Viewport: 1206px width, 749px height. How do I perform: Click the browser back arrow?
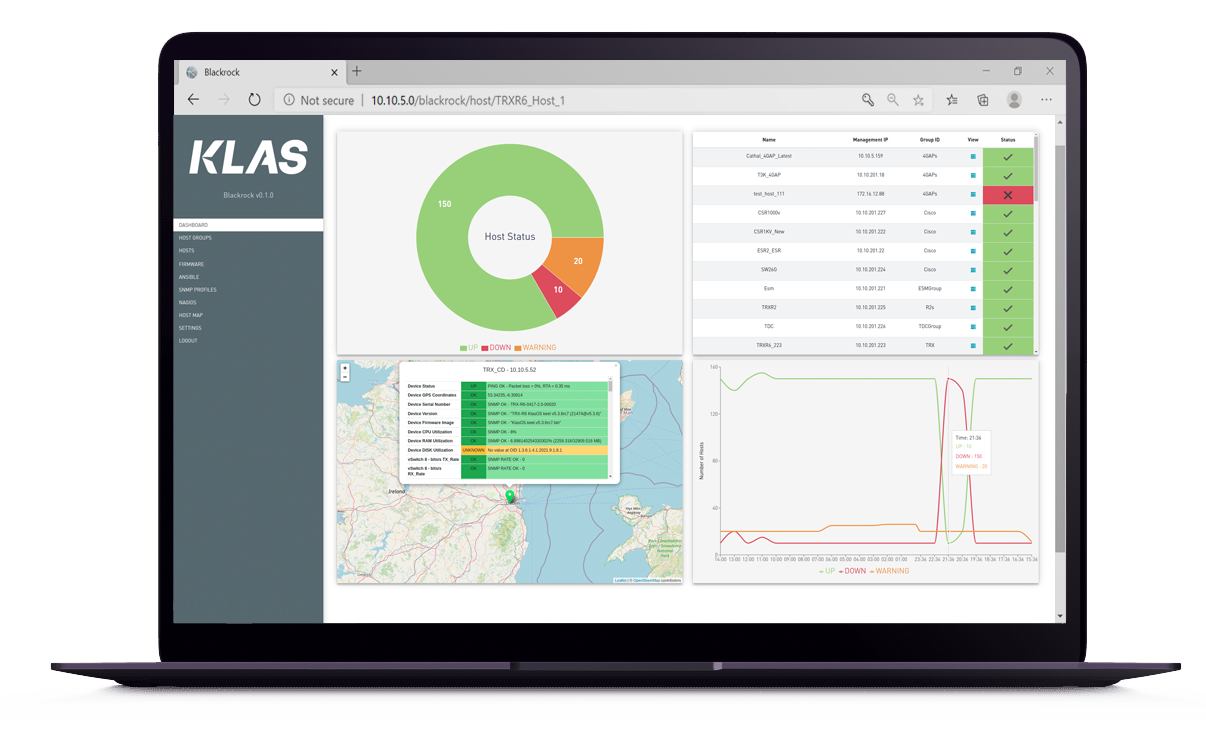[x=193, y=100]
